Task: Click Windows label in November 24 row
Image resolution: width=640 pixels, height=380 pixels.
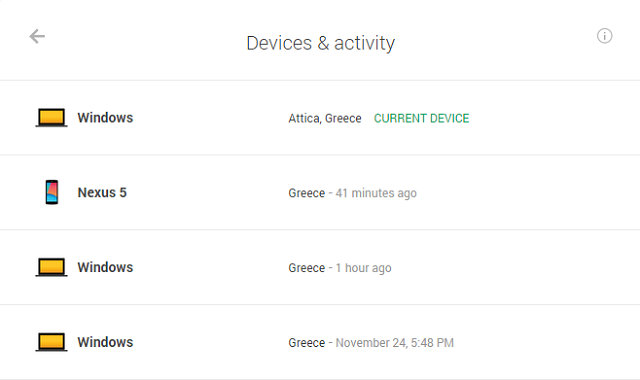Action: pos(105,342)
